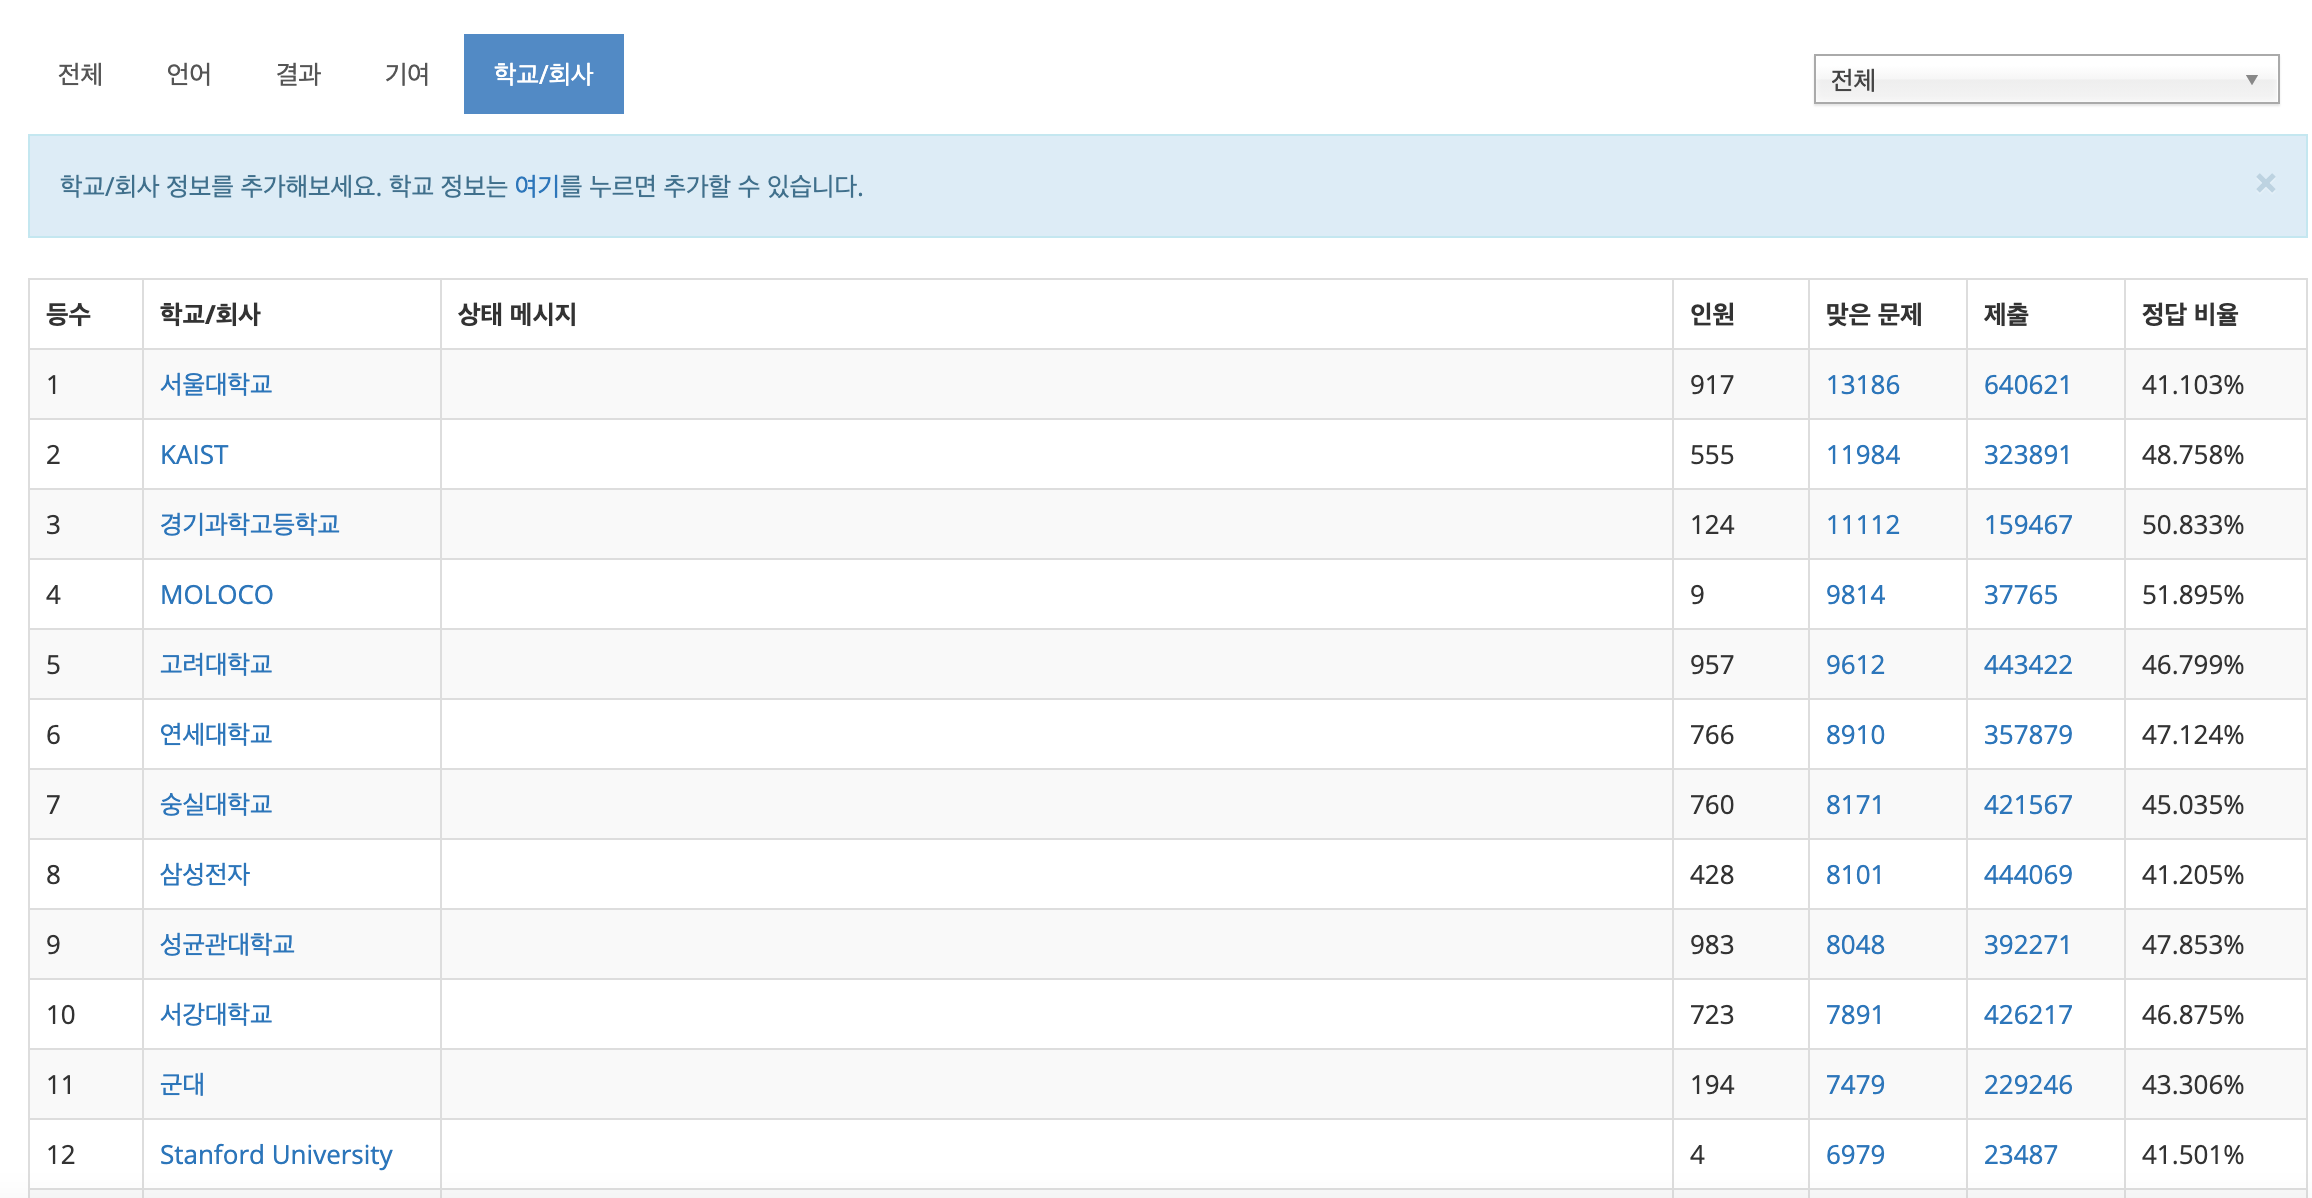The image size is (2312, 1198).
Task: Open solved count 6979 for Stanford
Action: (x=1855, y=1154)
